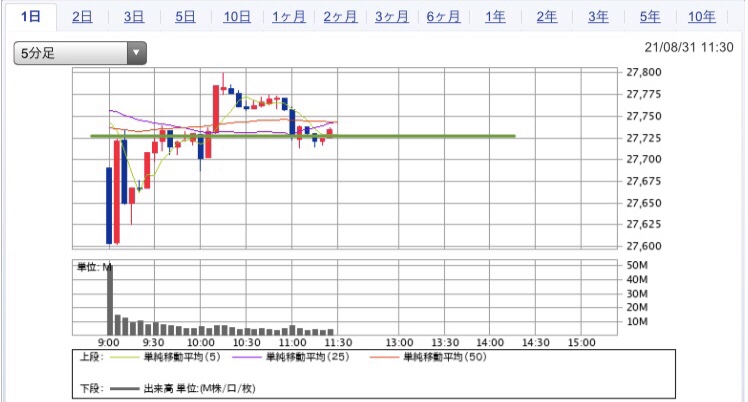748x402 pixels.
Task: Click the 21/08/31 11:30 timestamp
Action: coord(688,47)
